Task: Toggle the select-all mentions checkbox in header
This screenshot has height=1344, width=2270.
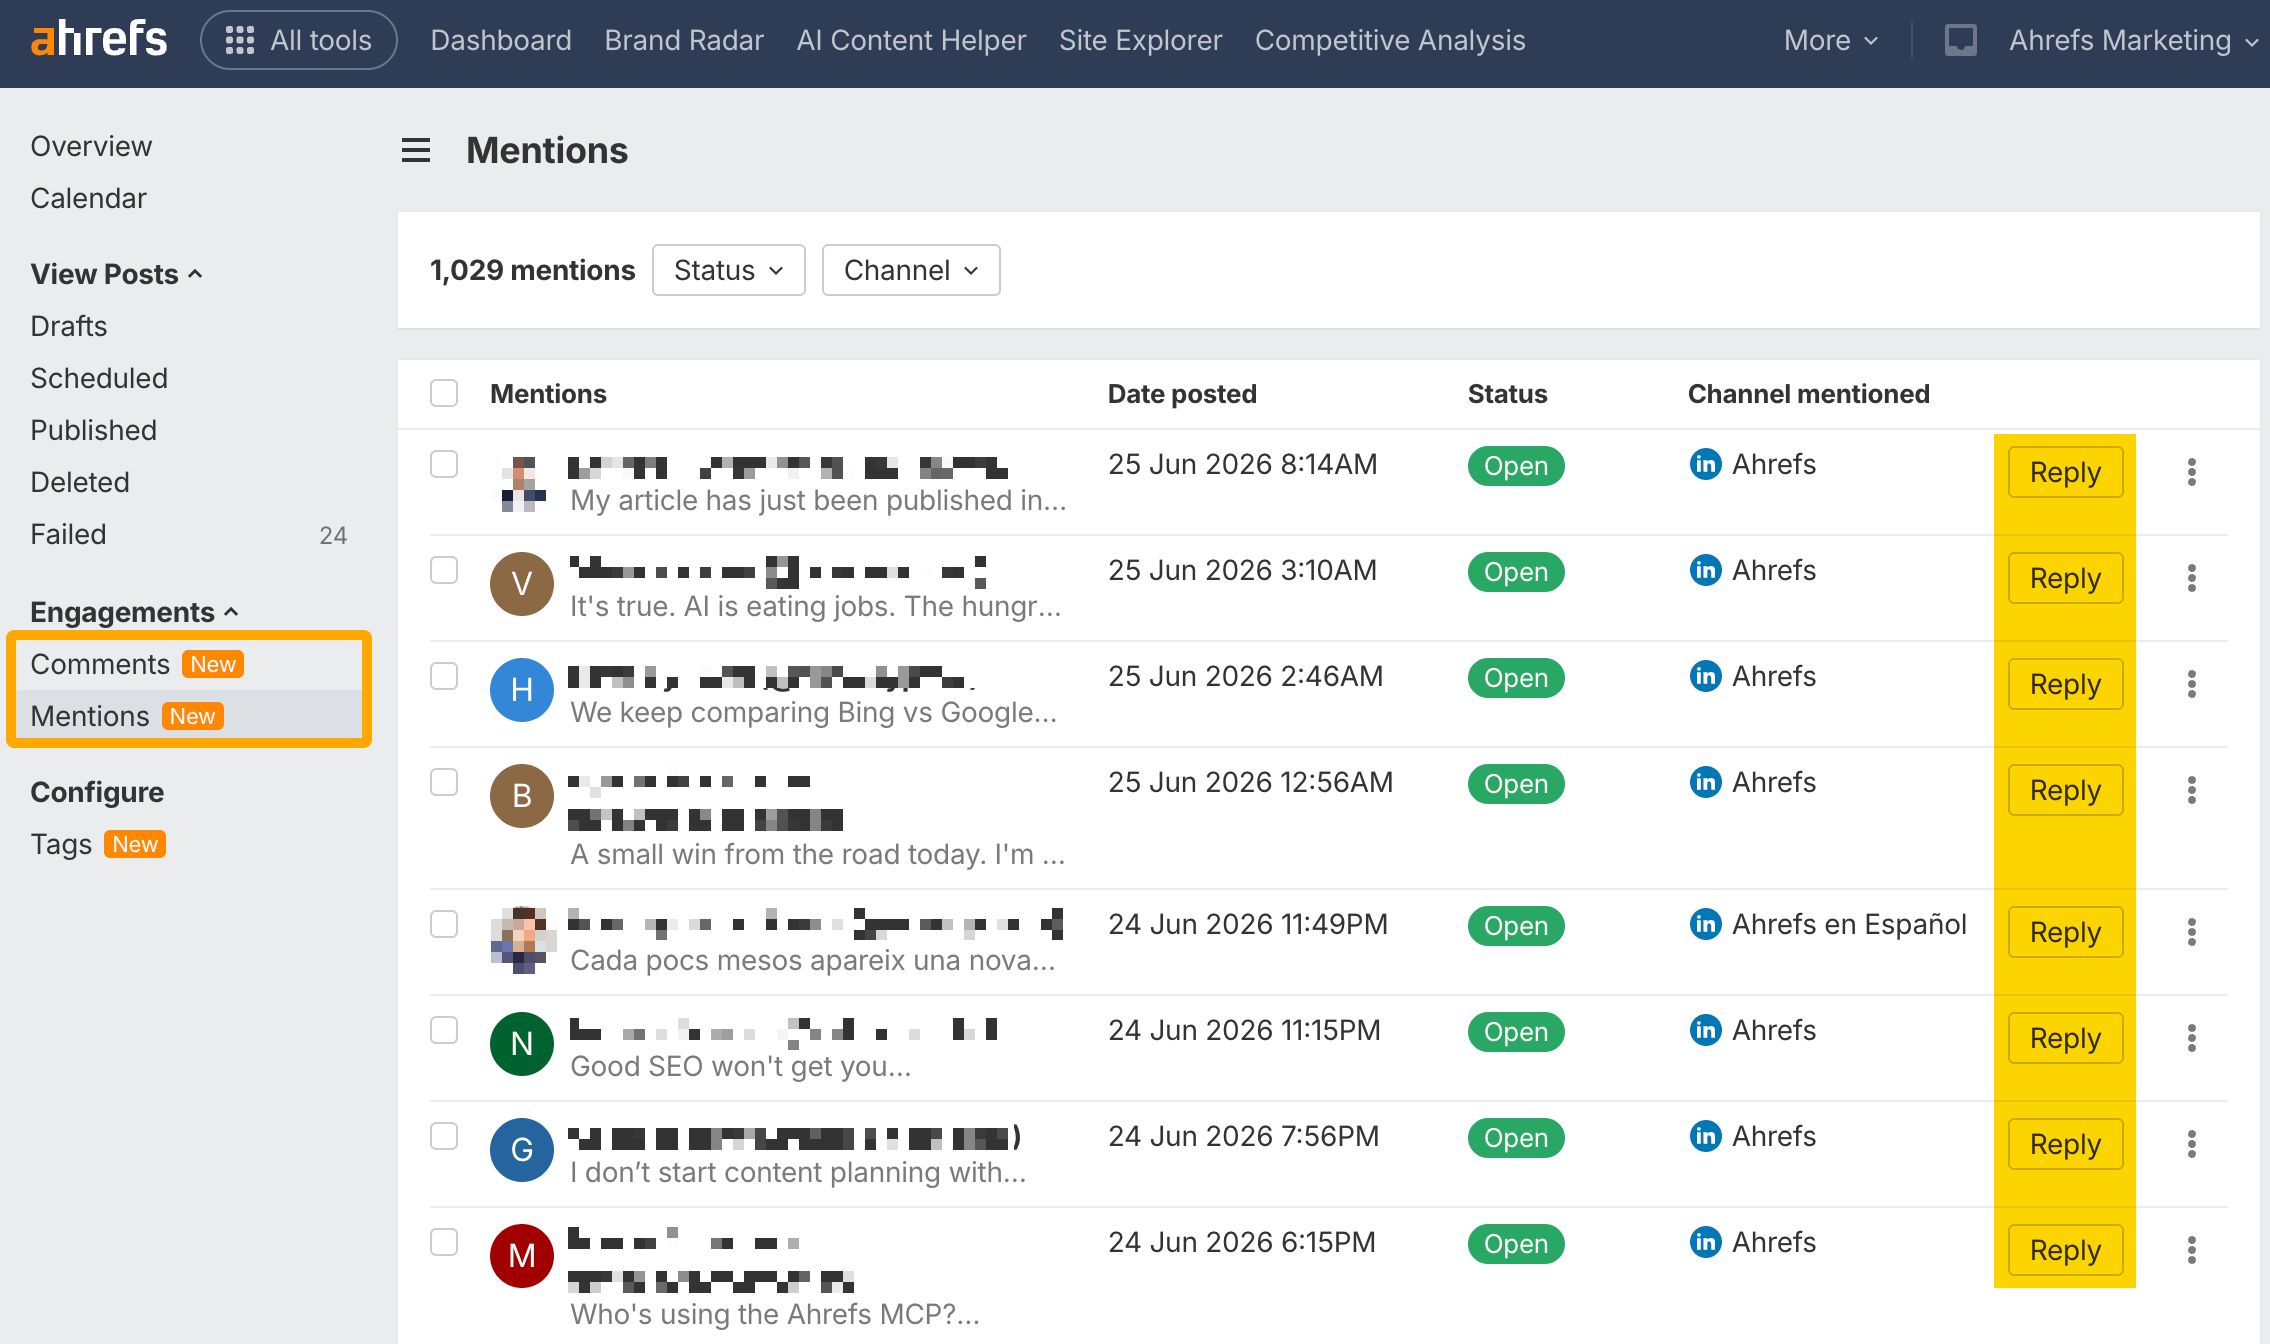Action: pyautogui.click(x=444, y=393)
